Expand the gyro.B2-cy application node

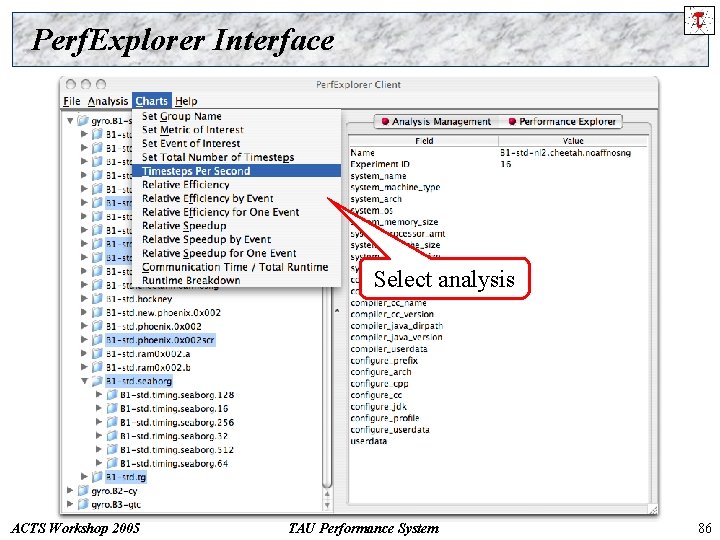click(x=70, y=490)
